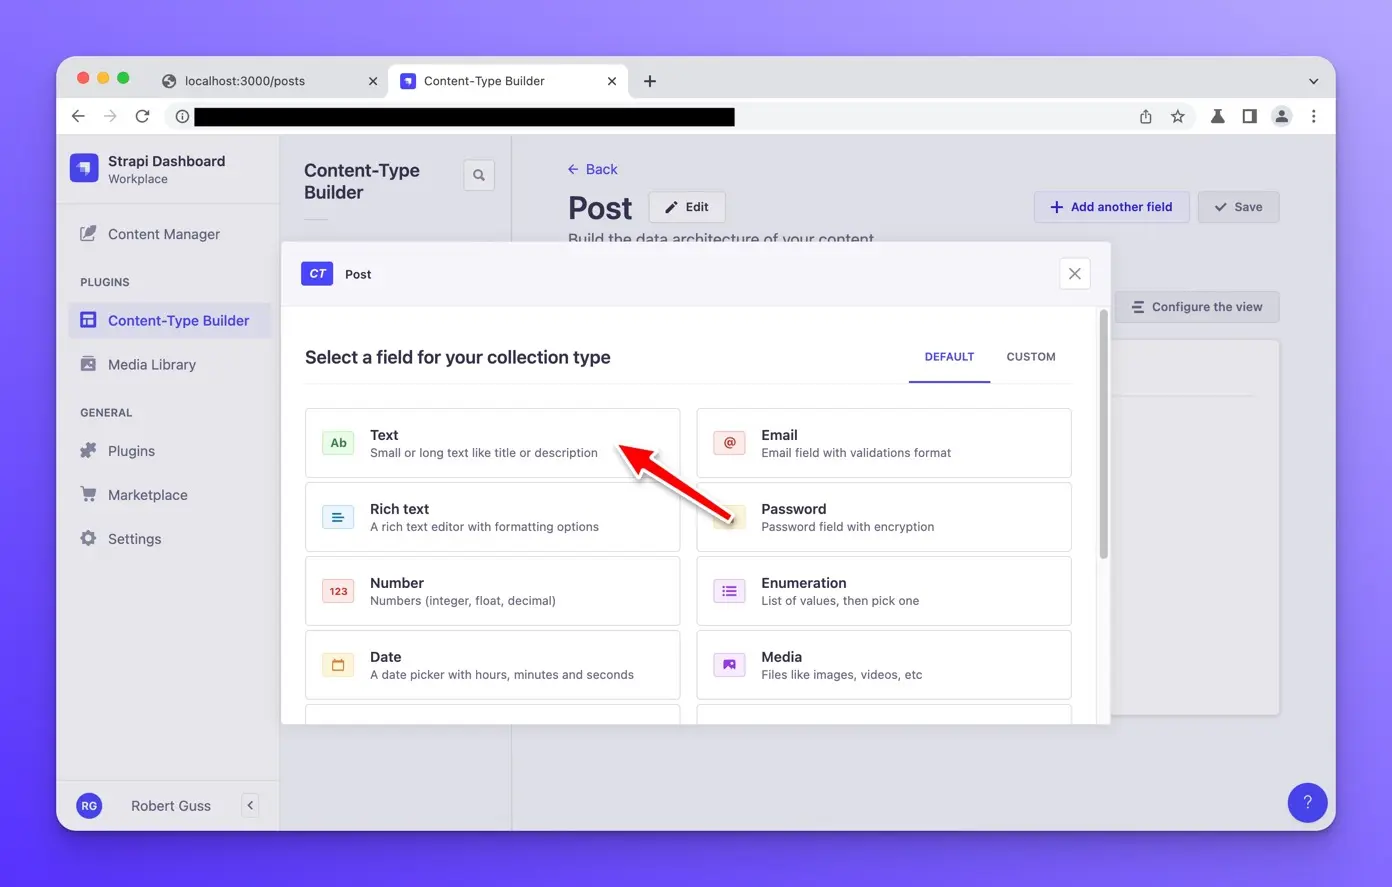Close the field selection modal

[x=1075, y=274]
